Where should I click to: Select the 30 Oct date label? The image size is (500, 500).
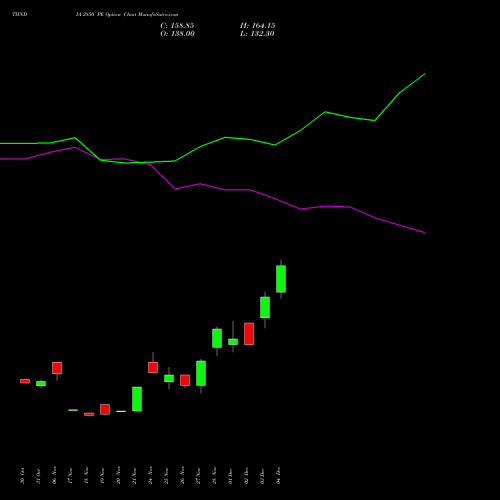click(x=22, y=476)
